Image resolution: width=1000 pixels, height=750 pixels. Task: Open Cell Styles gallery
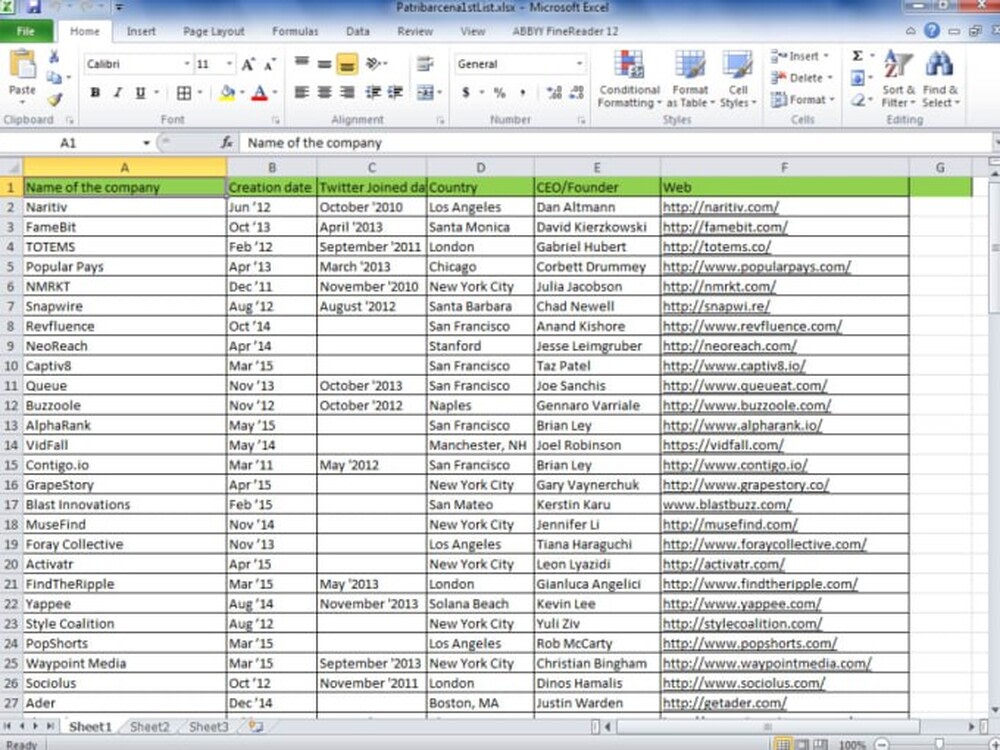pos(738,79)
